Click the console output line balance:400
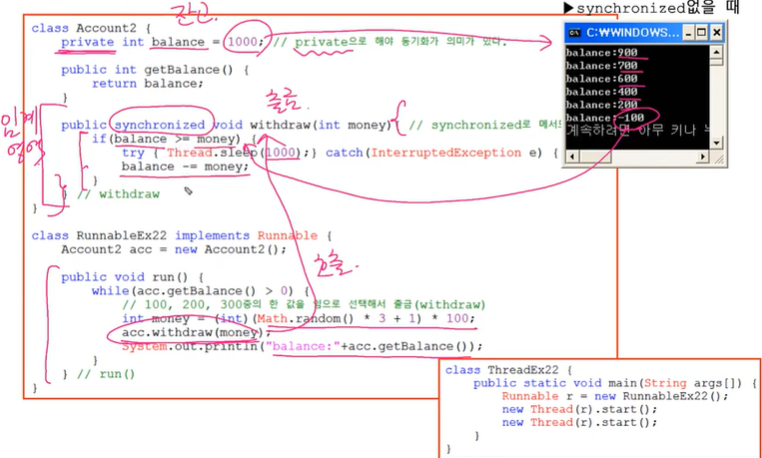Screen dimensions: 762x458 (602, 92)
